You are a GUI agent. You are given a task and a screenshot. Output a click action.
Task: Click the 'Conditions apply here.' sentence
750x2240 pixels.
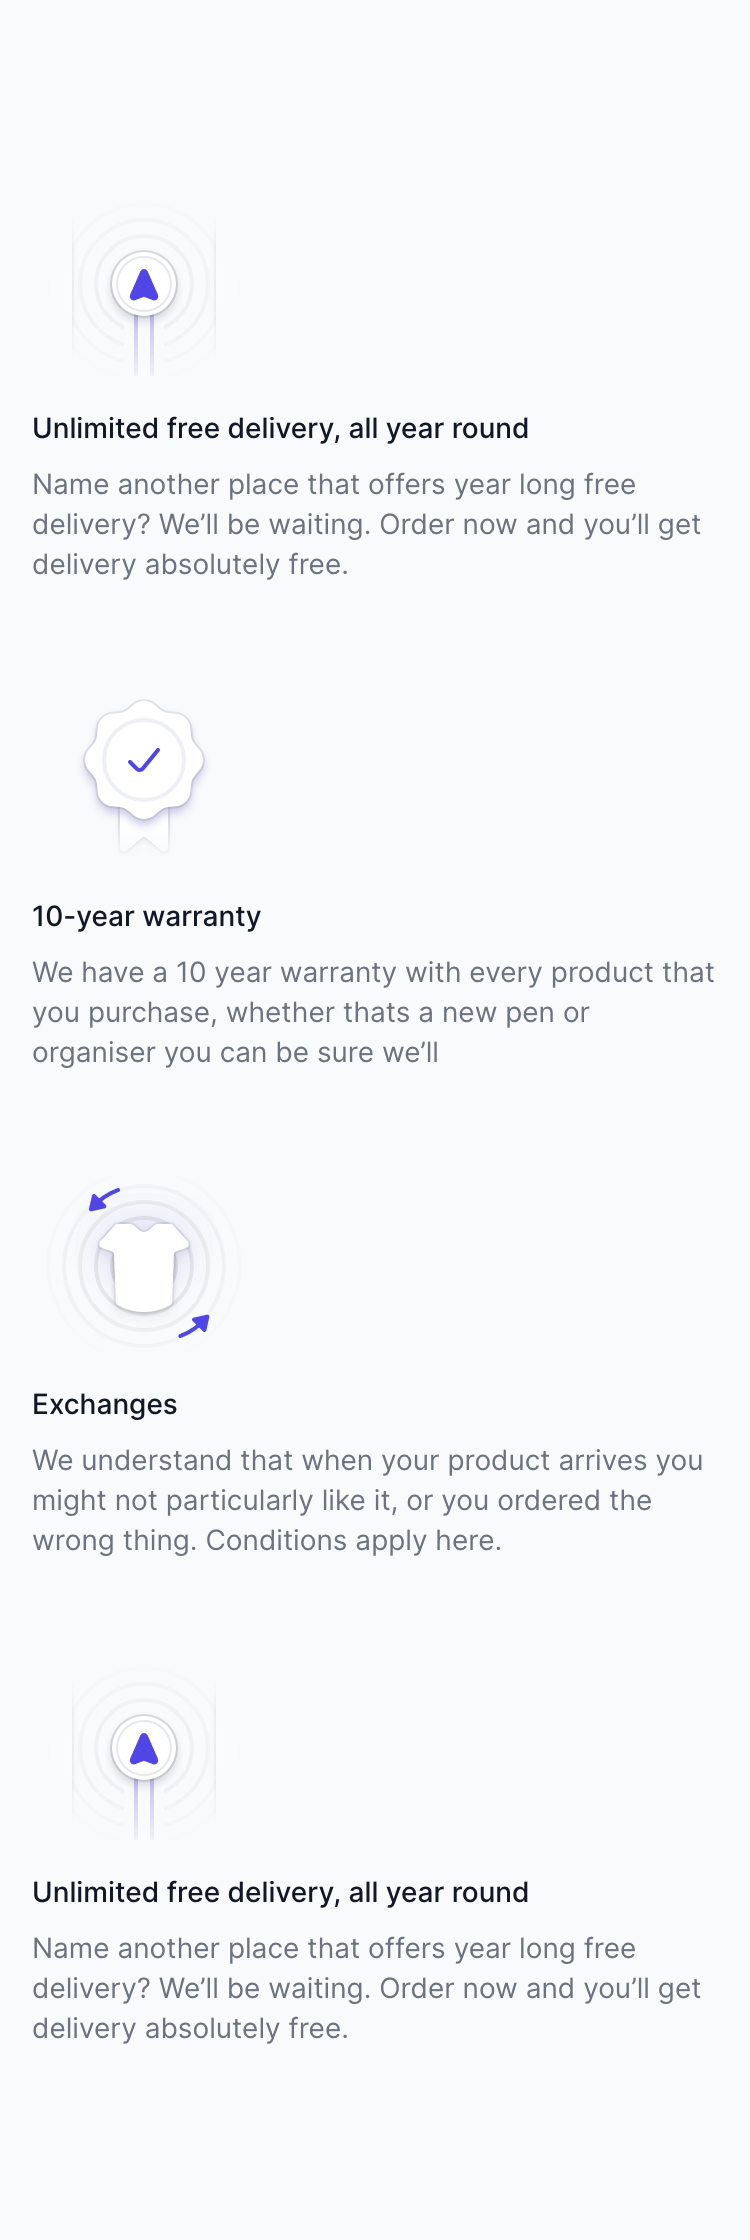click(x=353, y=1540)
